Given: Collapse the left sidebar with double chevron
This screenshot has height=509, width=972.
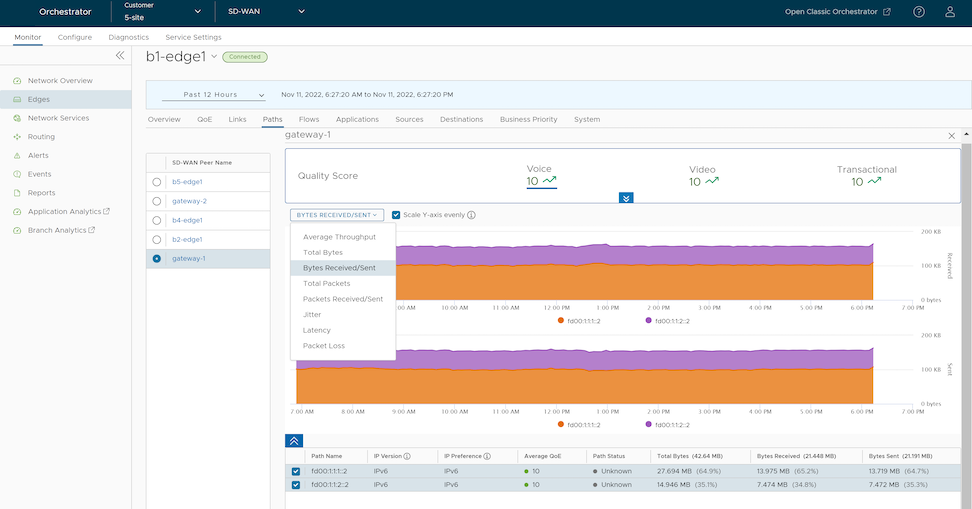Looking at the screenshot, I should click(120, 56).
